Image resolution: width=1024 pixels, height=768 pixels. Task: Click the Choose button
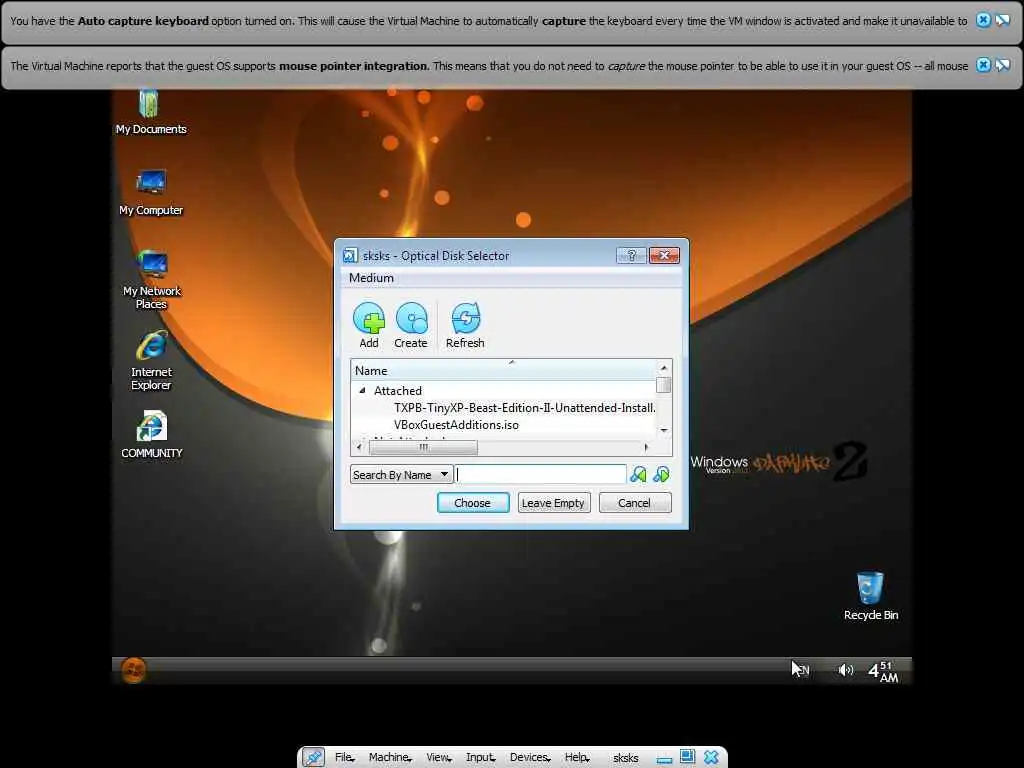click(473, 503)
